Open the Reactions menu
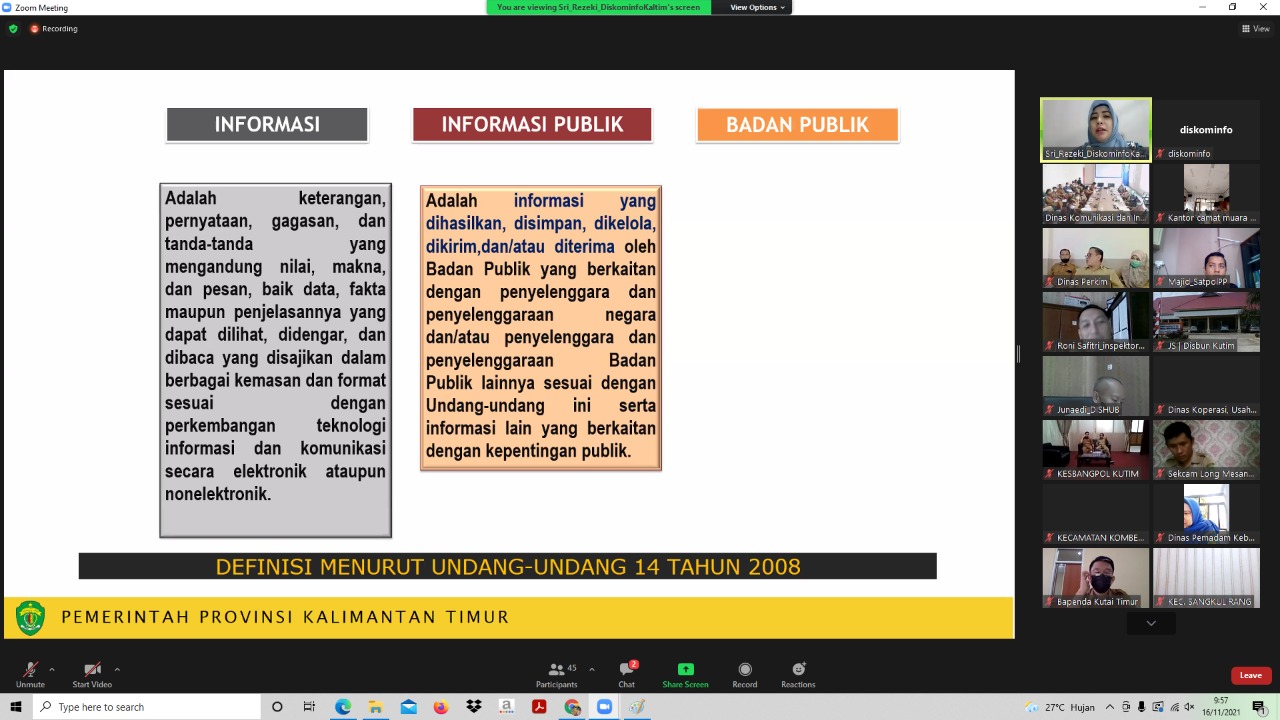Screen dimensions: 1280x720 point(798,673)
